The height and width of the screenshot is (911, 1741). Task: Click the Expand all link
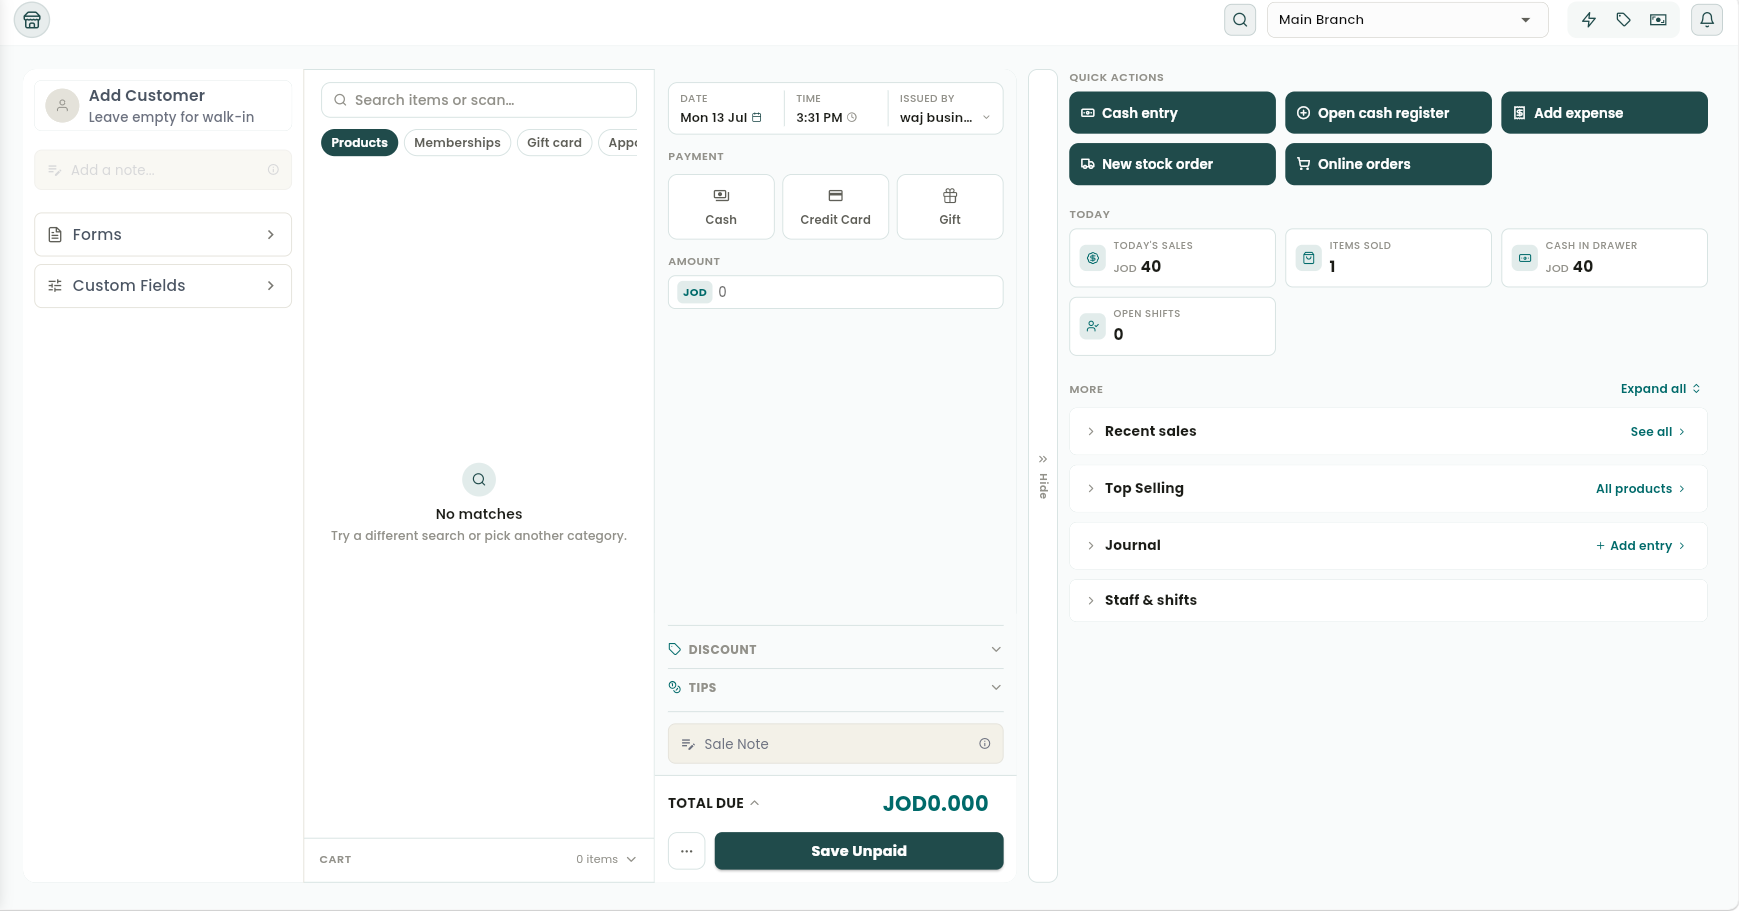(x=1660, y=389)
